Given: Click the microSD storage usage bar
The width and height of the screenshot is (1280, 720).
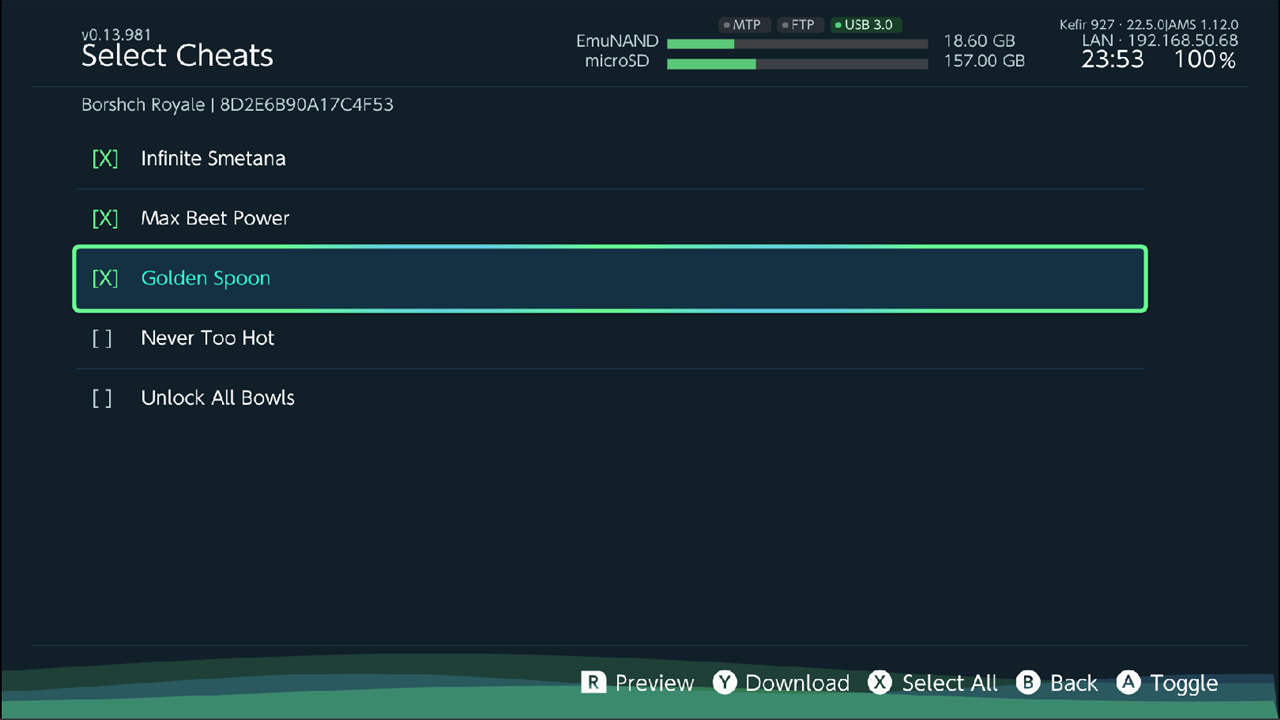Looking at the screenshot, I should click(797, 64).
